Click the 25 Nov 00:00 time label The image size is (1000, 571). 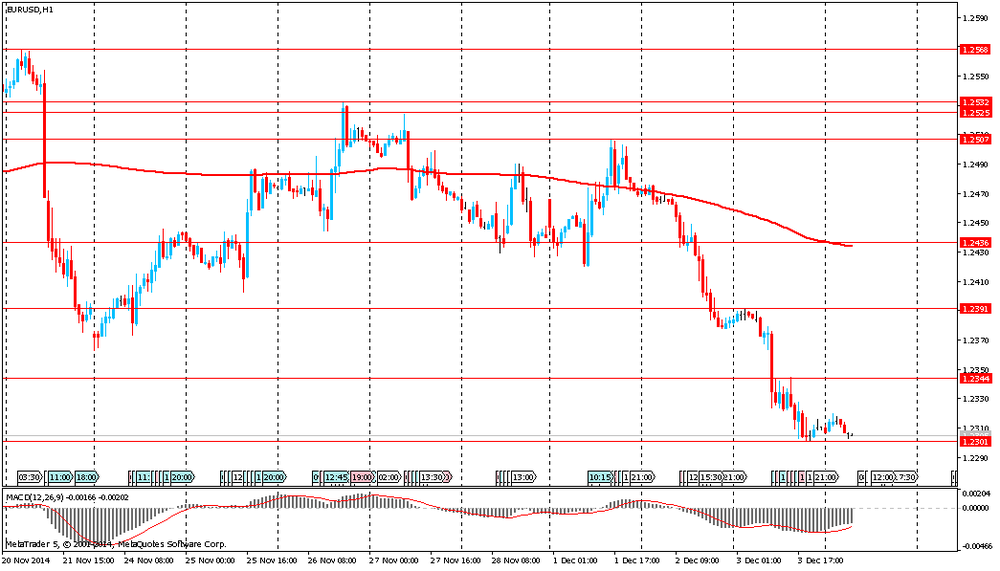click(x=210, y=561)
